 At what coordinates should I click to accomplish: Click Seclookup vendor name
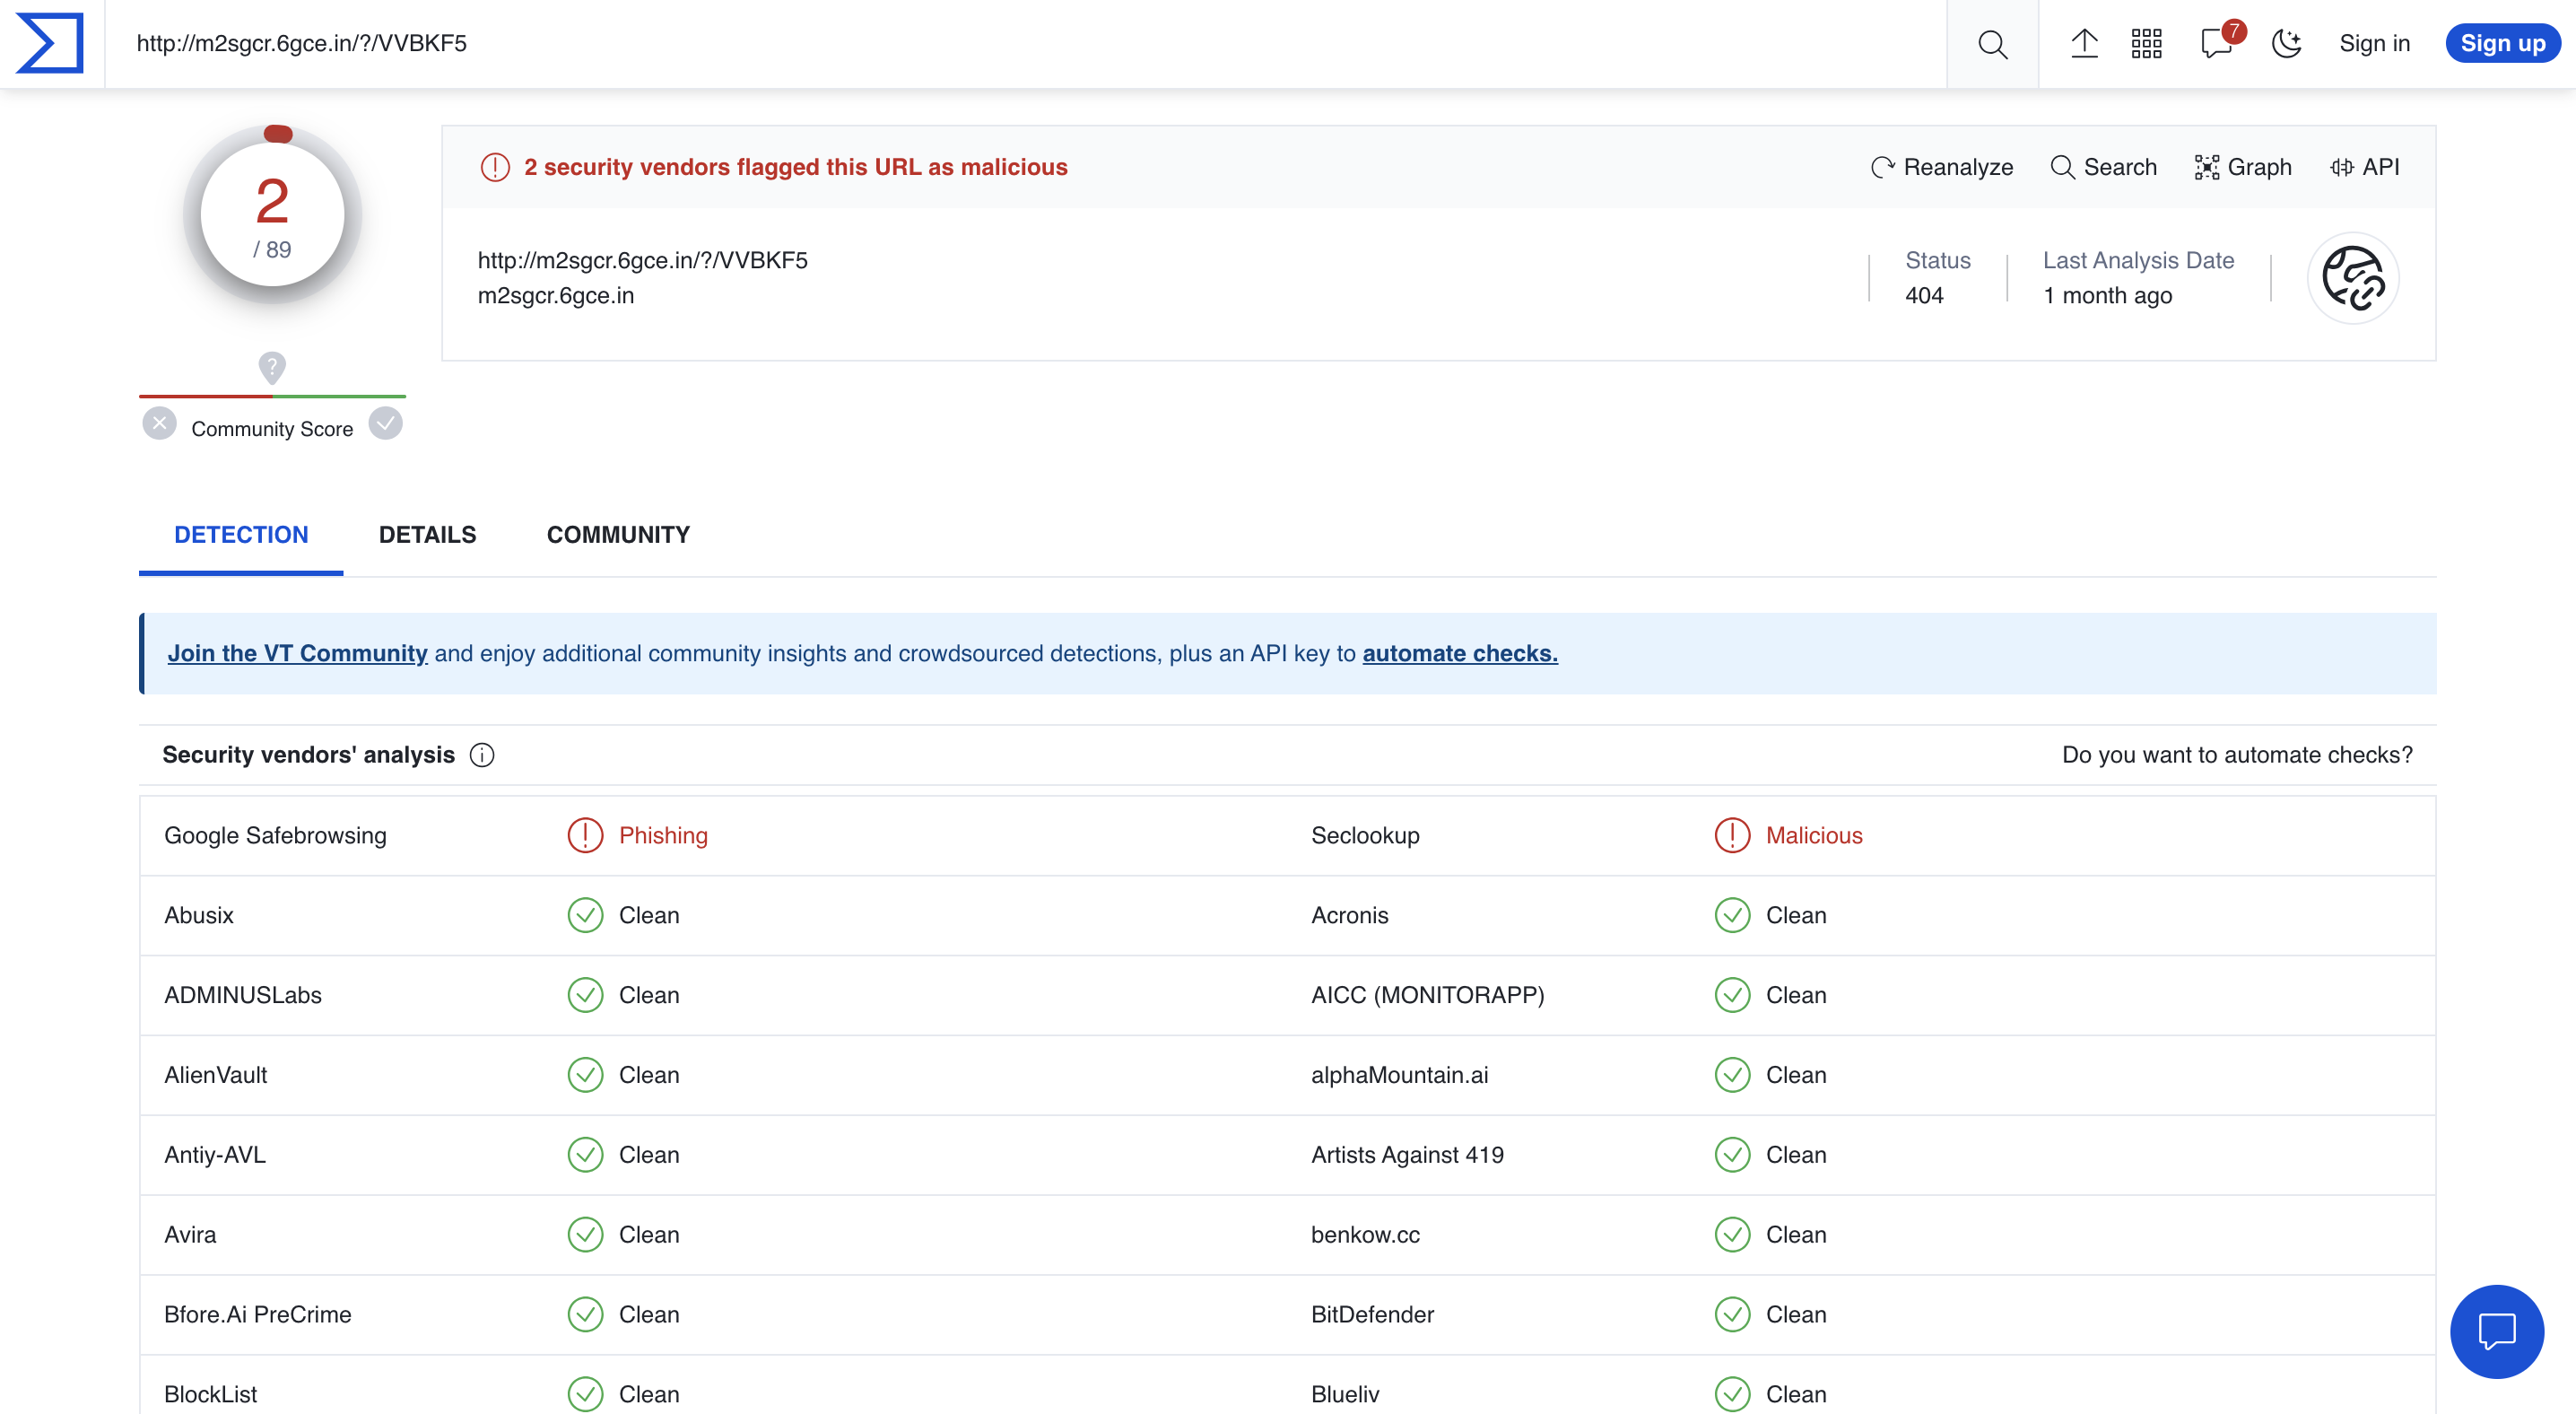[1365, 835]
